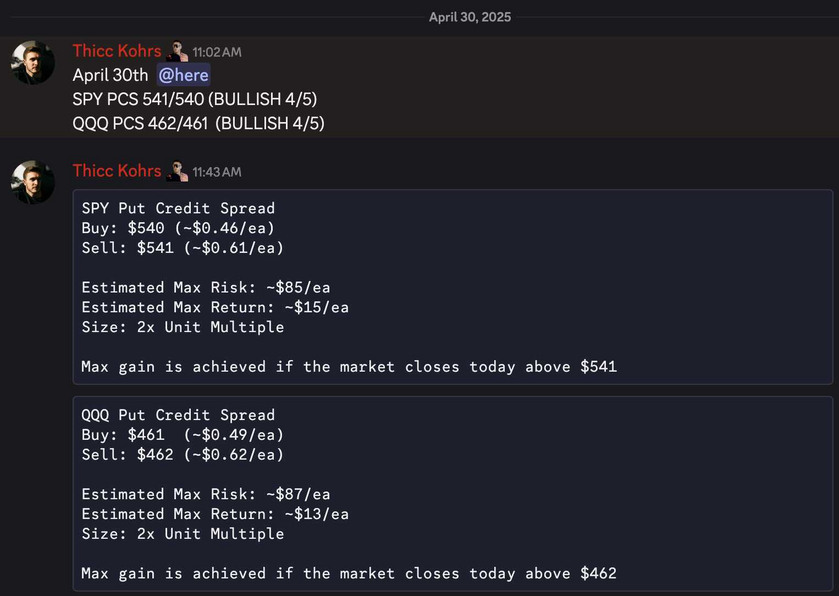Click the Thicc Kohrs username at 11:02 AM
The image size is (839, 596).
[117, 51]
